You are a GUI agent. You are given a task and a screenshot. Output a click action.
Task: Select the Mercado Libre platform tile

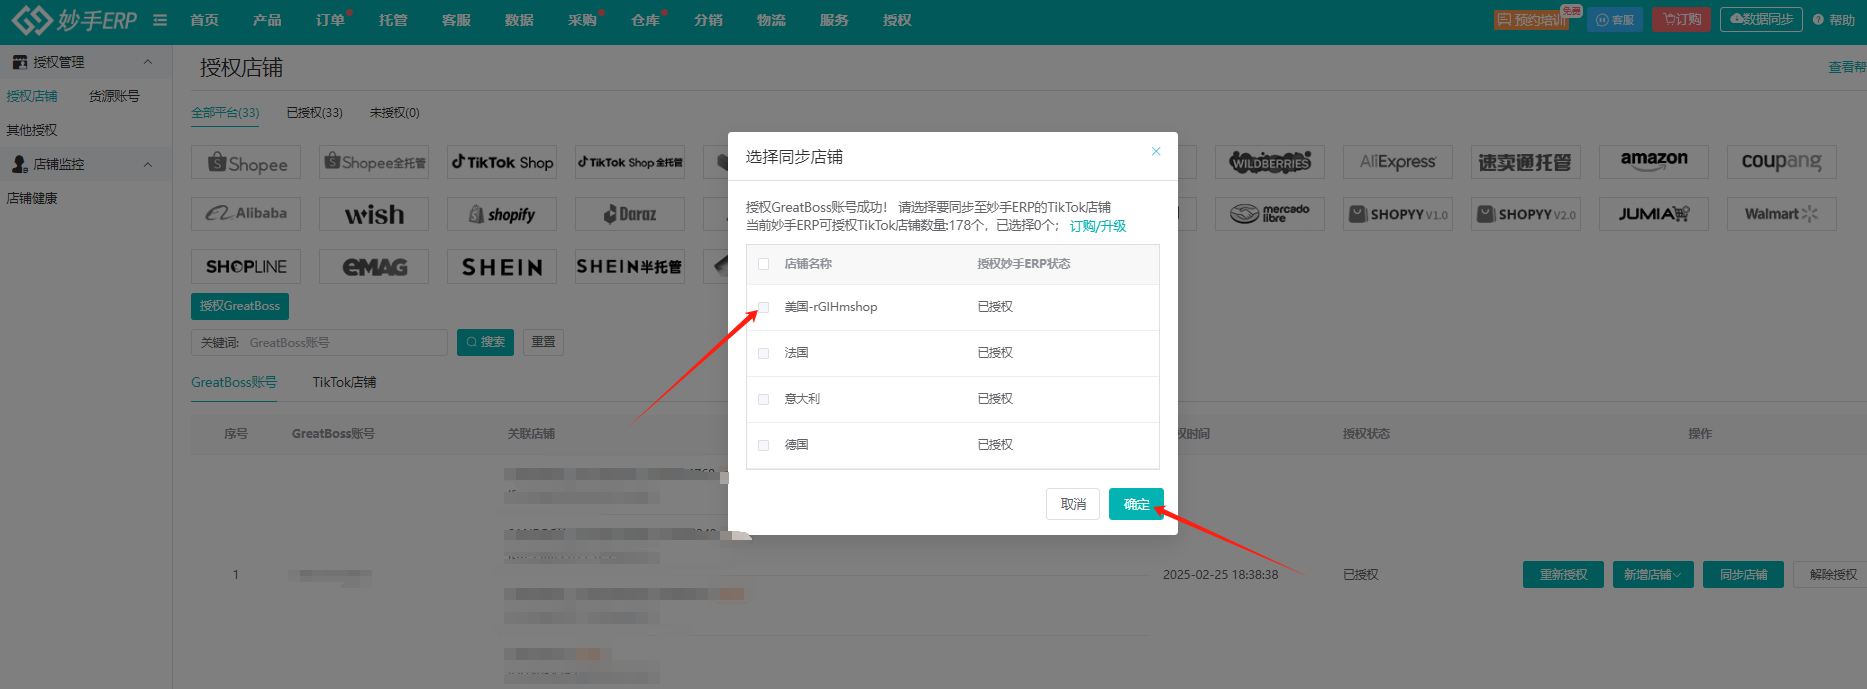click(x=1270, y=214)
